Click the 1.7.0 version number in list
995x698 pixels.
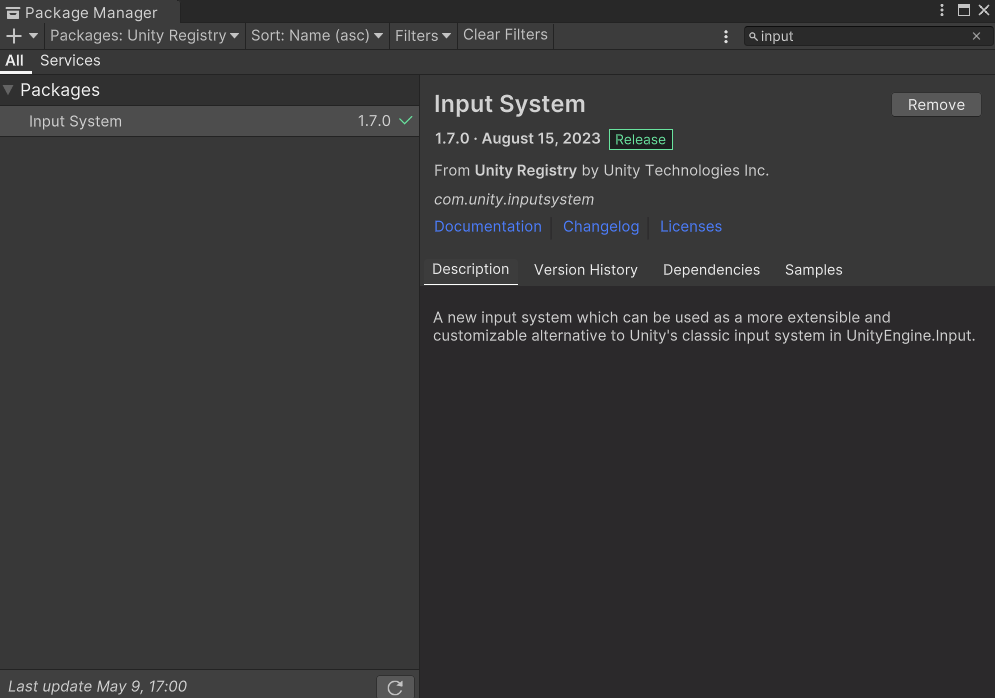pos(374,121)
